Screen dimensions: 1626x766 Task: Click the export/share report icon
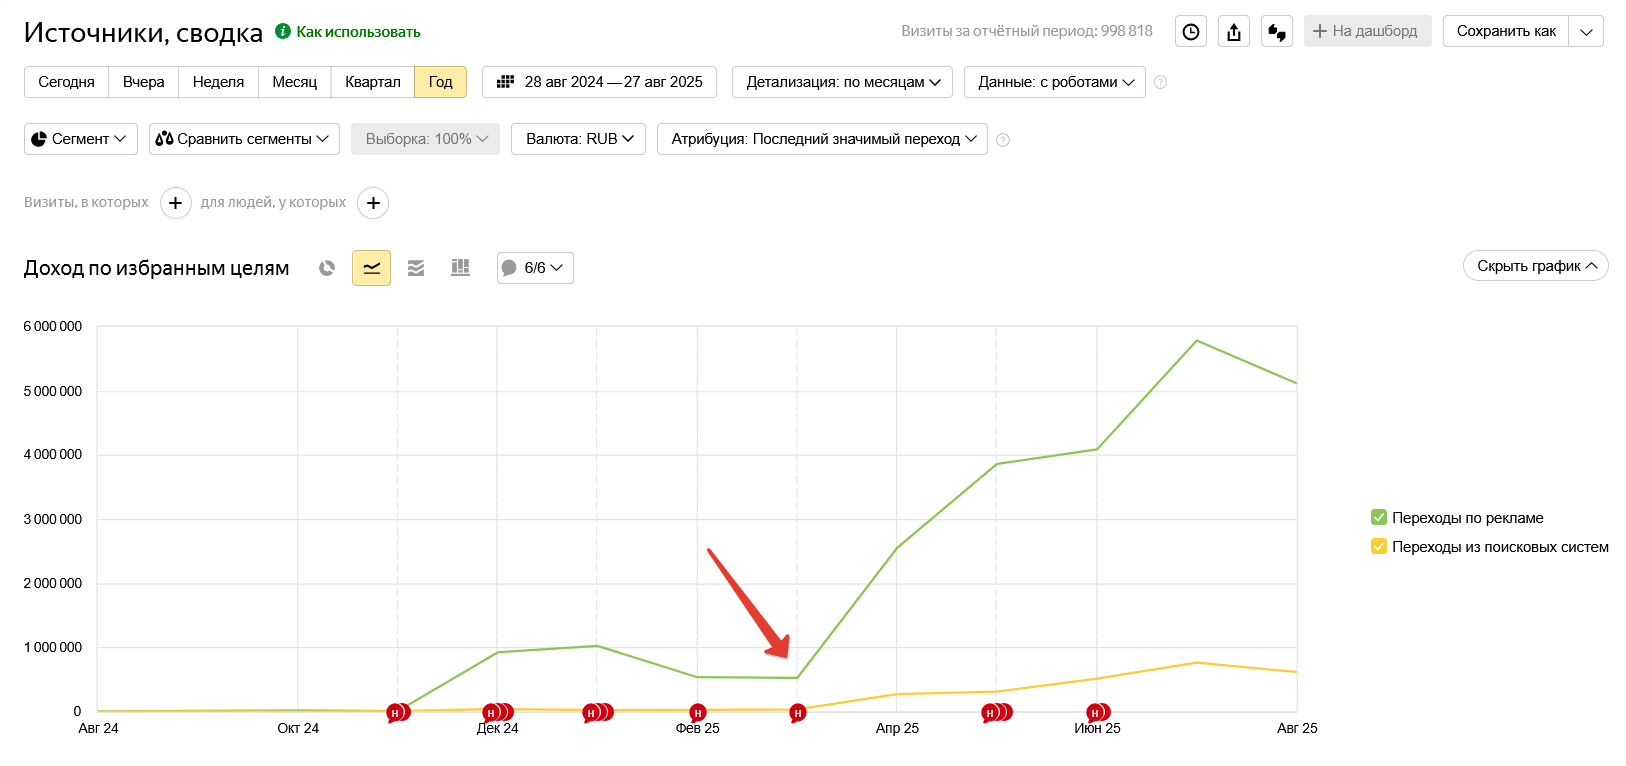(1234, 32)
